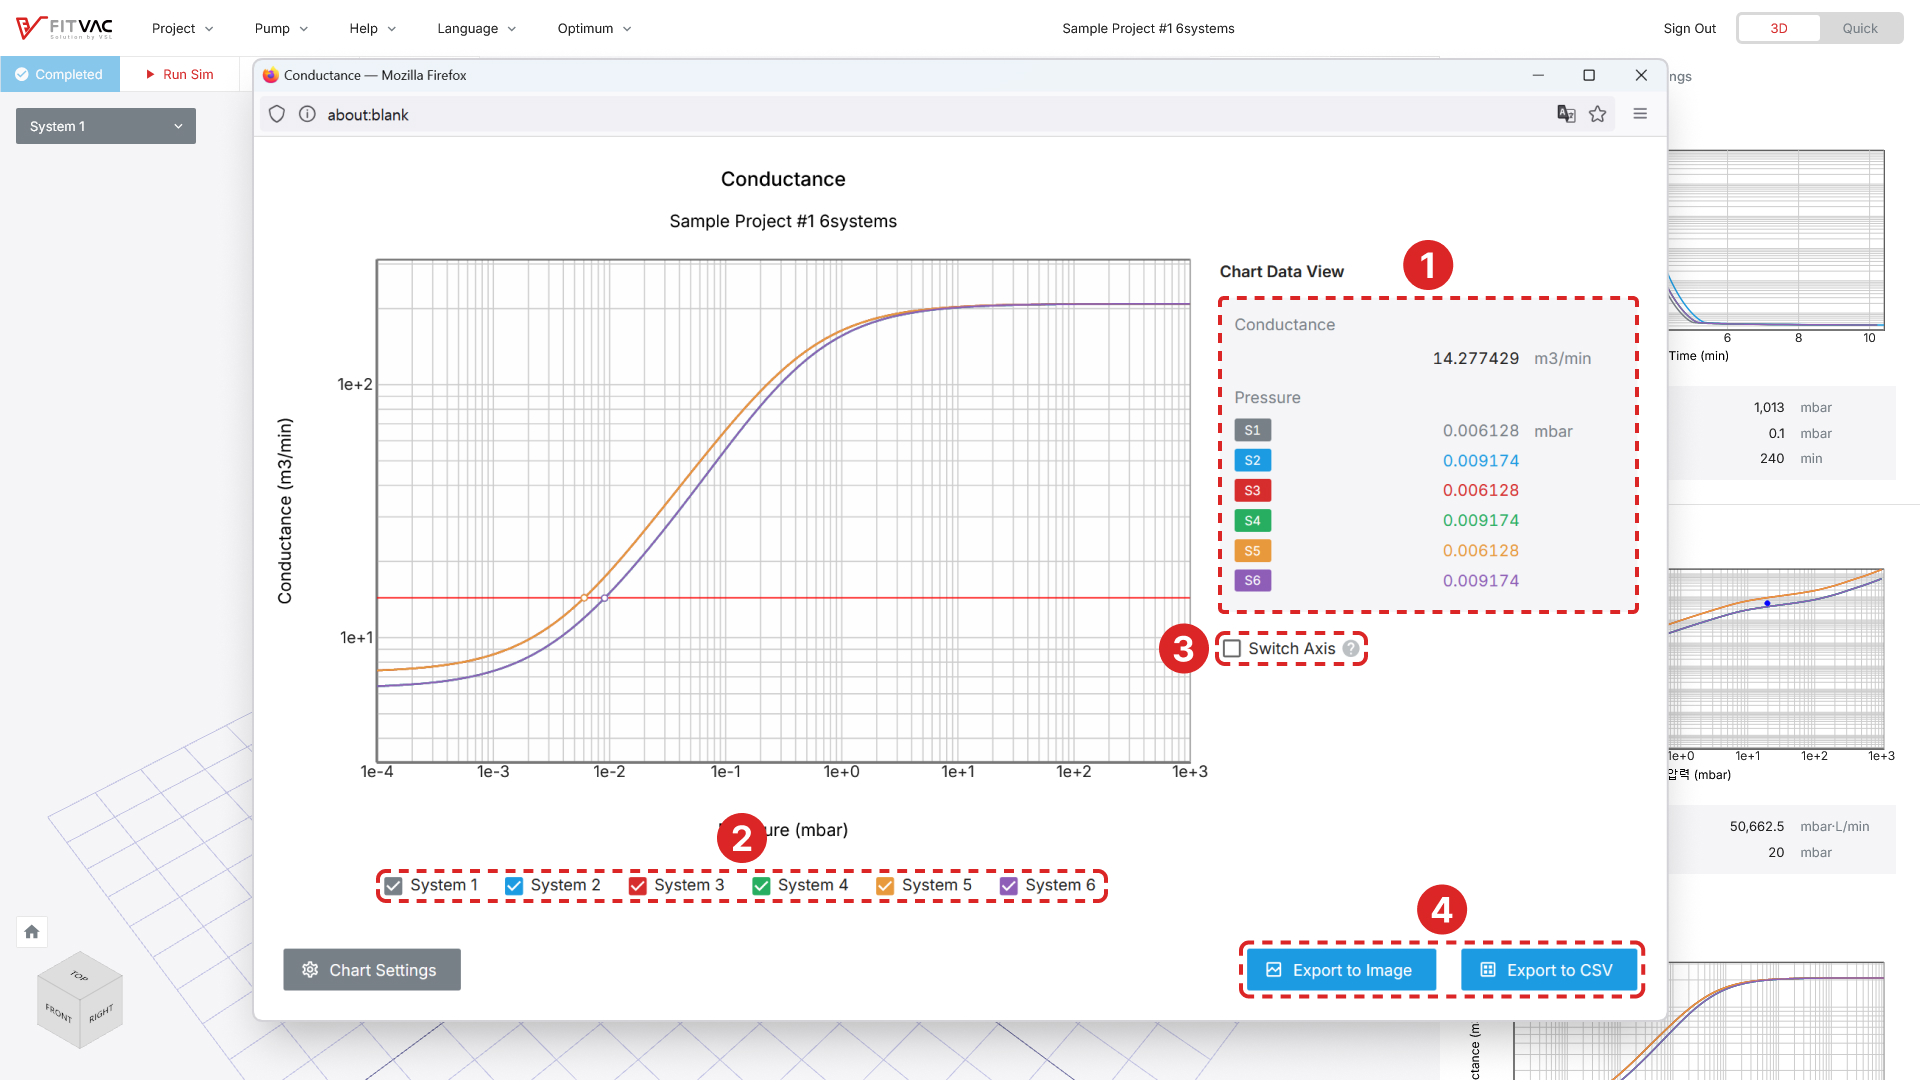
Task: Toggle the System 1 checkbox
Action: 394,886
